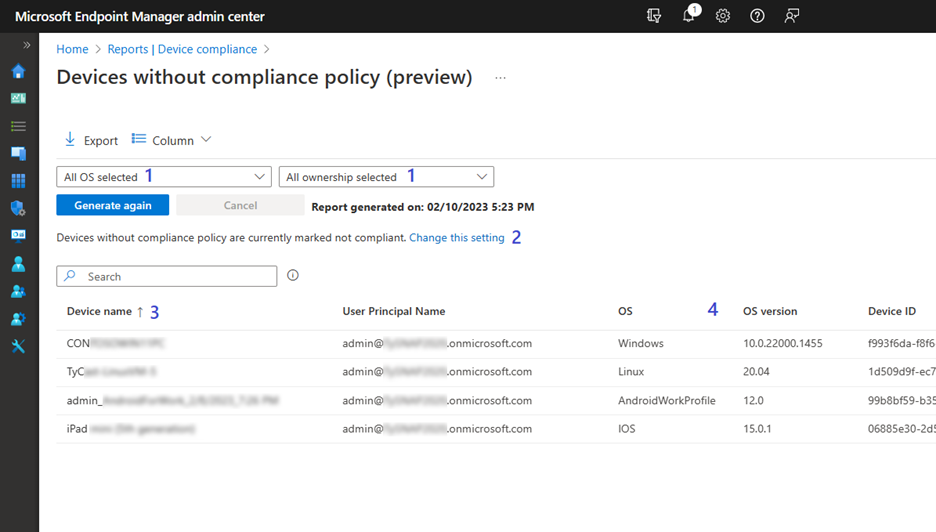
Task: Open Dashboard icon in sidebar
Action: [x=19, y=98]
